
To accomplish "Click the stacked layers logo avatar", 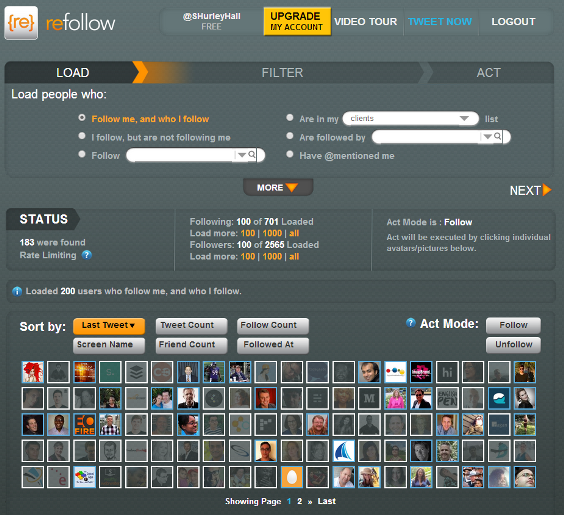I will click(x=136, y=372).
